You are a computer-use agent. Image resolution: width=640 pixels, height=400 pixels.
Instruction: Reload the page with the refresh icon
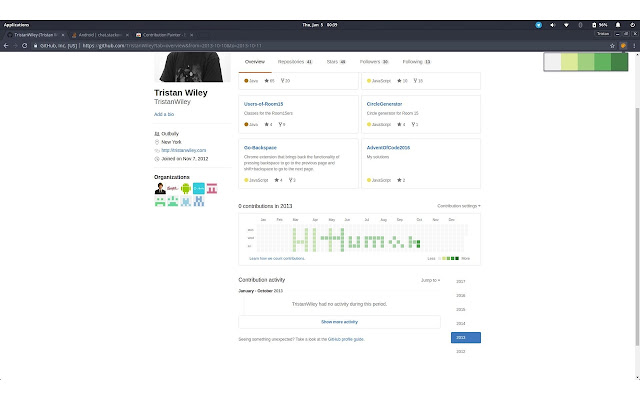24,46
